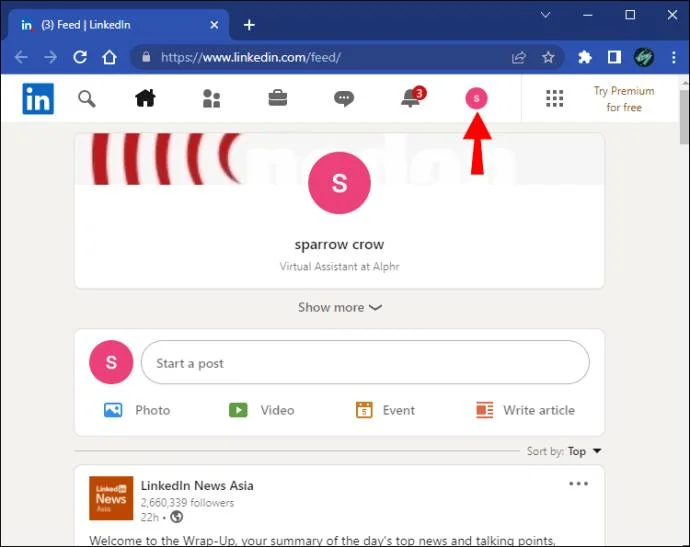
Task: Click the LinkedIn logo
Action: (38, 99)
